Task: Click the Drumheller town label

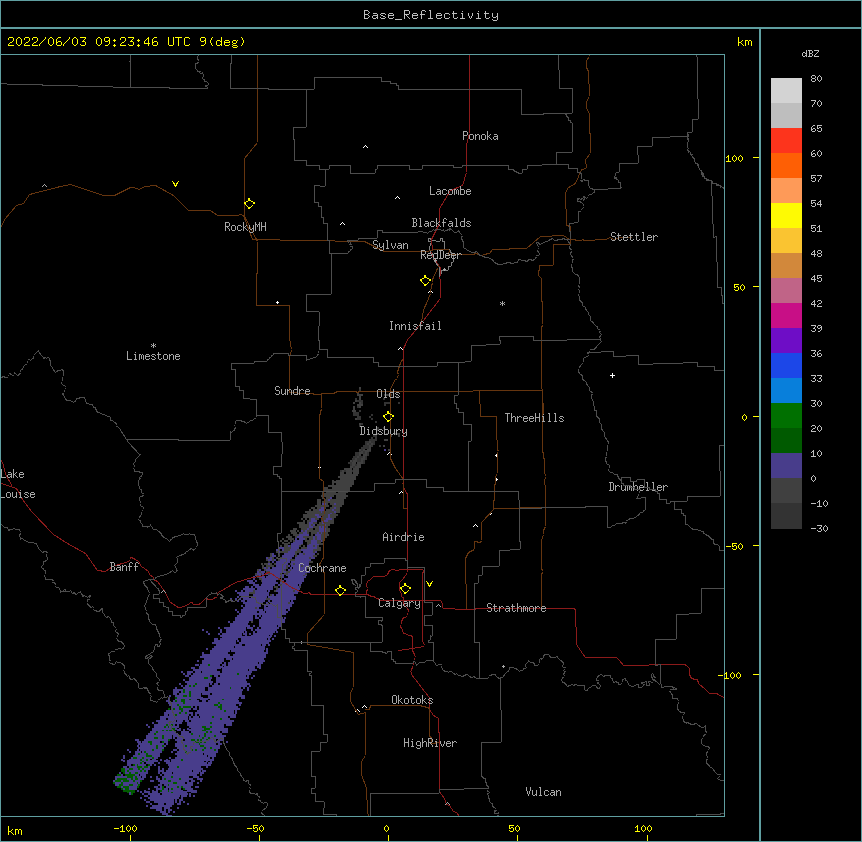Action: click(638, 487)
